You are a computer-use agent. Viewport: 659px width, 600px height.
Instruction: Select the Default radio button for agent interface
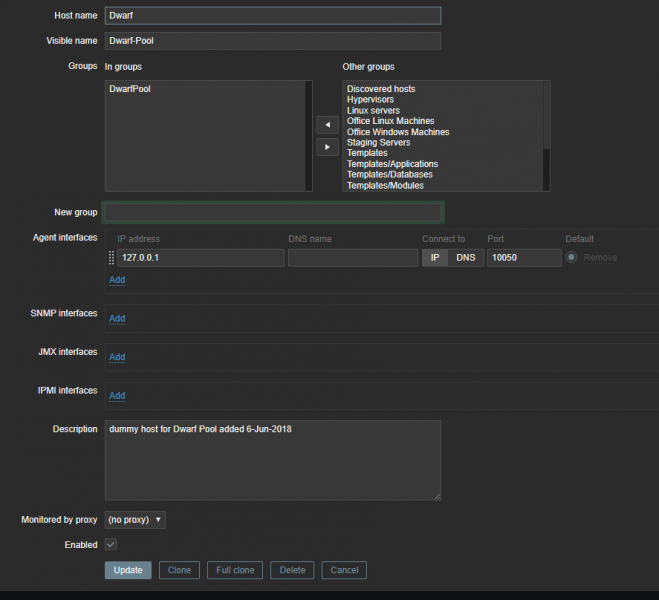[x=572, y=258]
